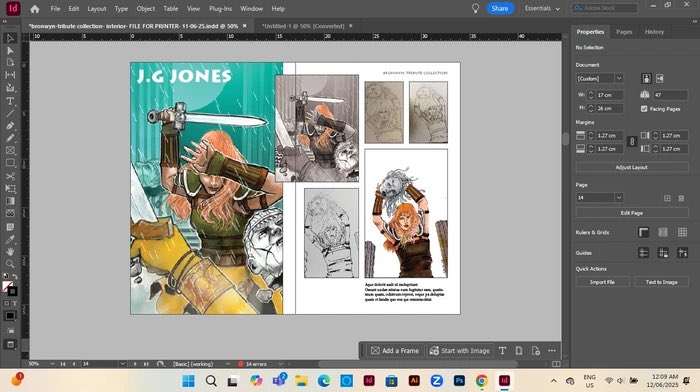Select the Zoom tool

click(10, 264)
